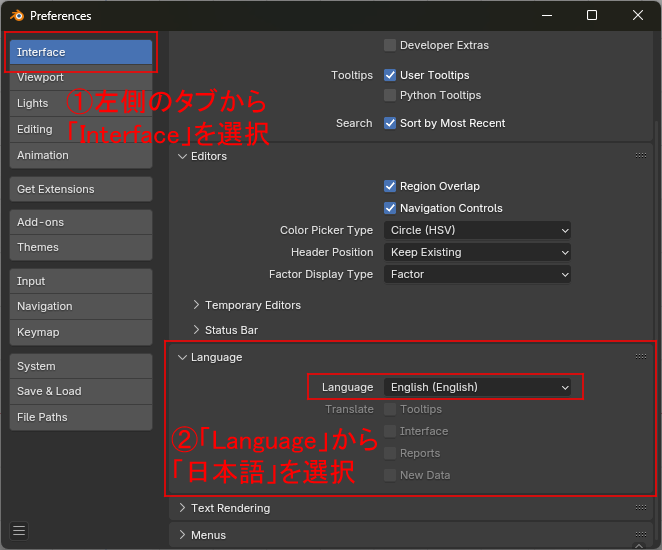Open Save & Load tab
The image size is (662, 550).
tap(81, 391)
